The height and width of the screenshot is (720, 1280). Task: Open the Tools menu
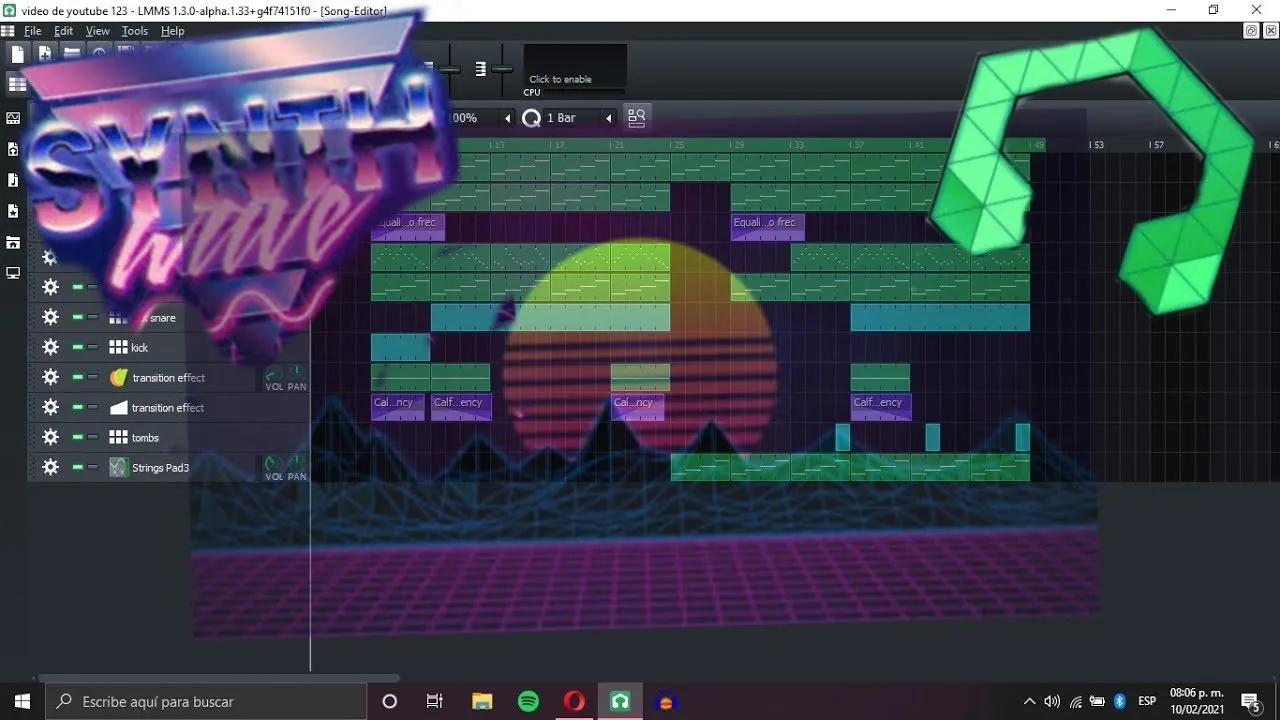point(135,31)
